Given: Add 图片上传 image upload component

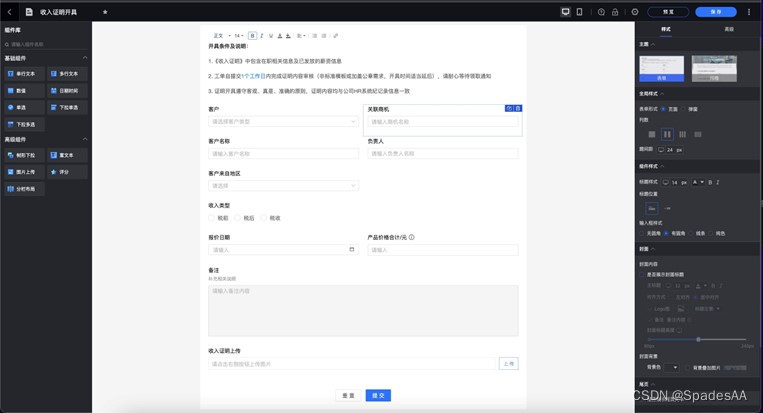Looking at the screenshot, I should point(24,172).
